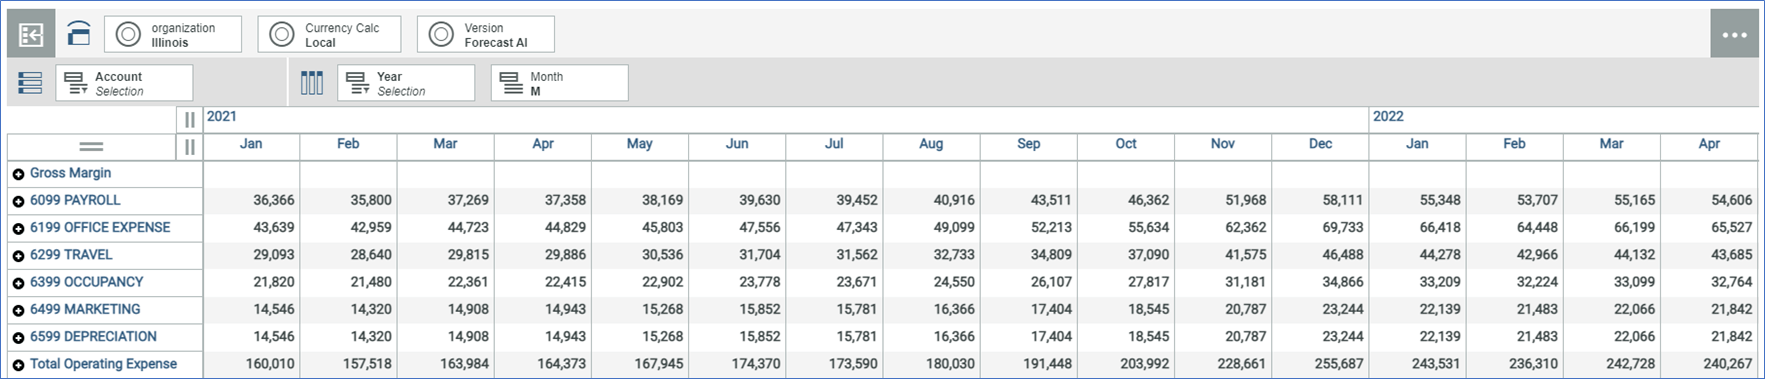Select Total Operating Expense Jan 2021 cell 160,010
The width and height of the screenshot is (1765, 379).
pyautogui.click(x=252, y=364)
